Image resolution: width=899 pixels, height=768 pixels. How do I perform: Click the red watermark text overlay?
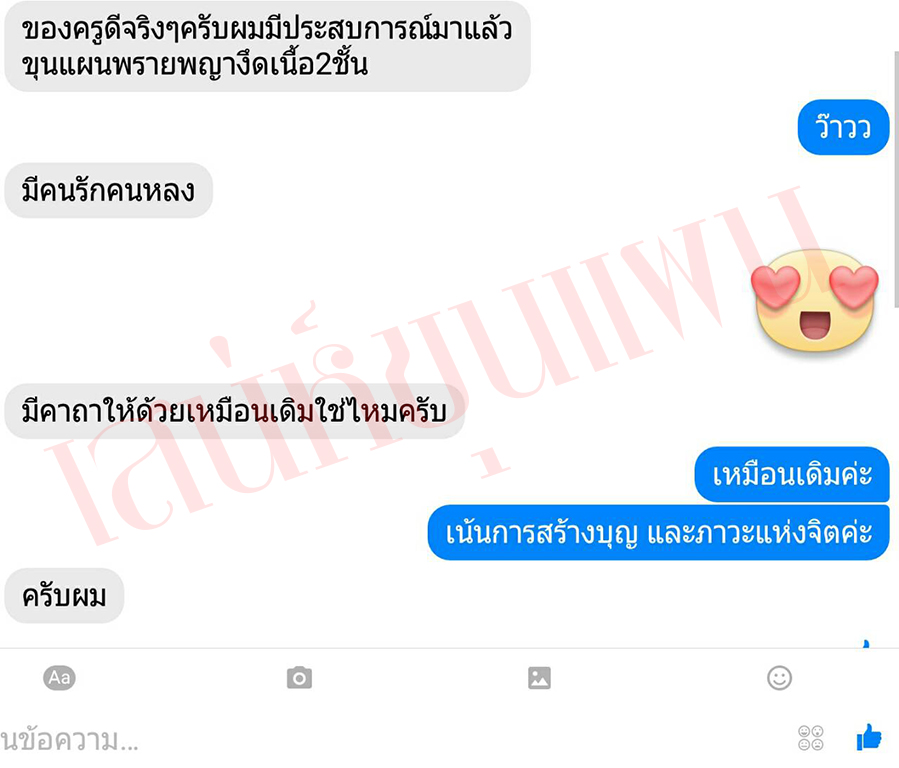coord(436,367)
